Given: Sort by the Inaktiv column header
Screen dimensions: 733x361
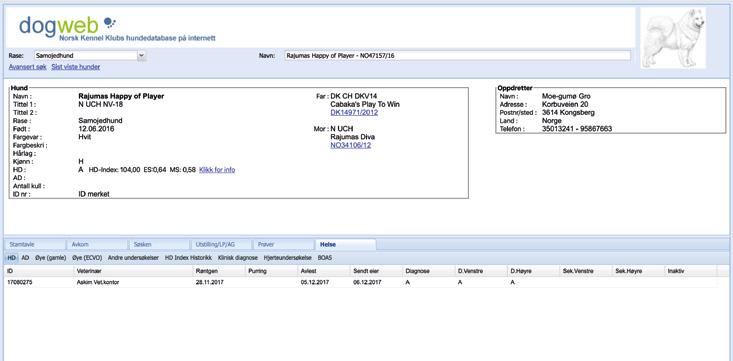Looking at the screenshot, I should click(x=690, y=271).
